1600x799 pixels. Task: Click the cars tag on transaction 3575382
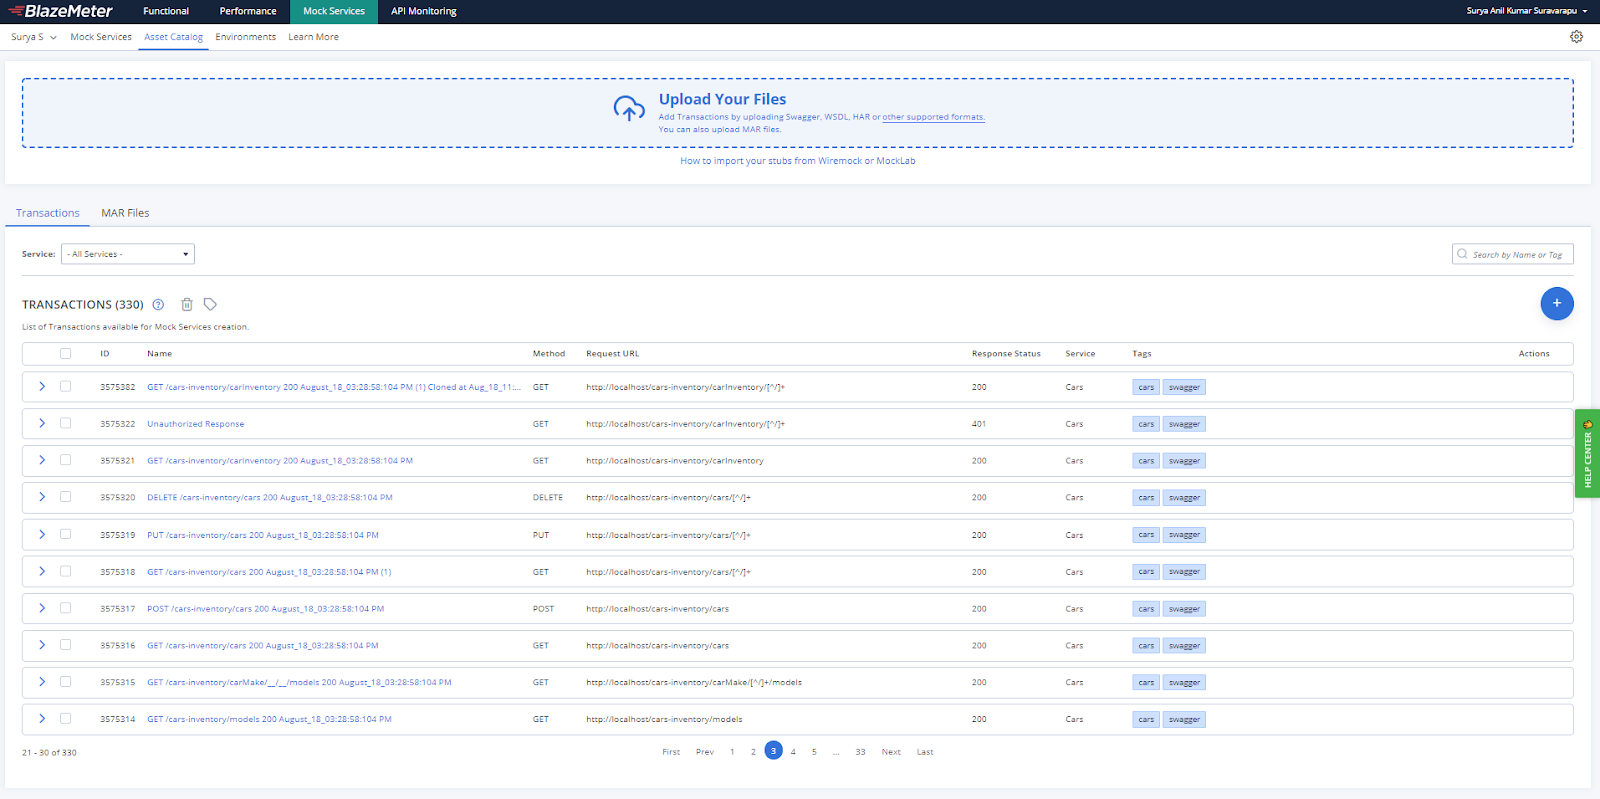[1146, 387]
